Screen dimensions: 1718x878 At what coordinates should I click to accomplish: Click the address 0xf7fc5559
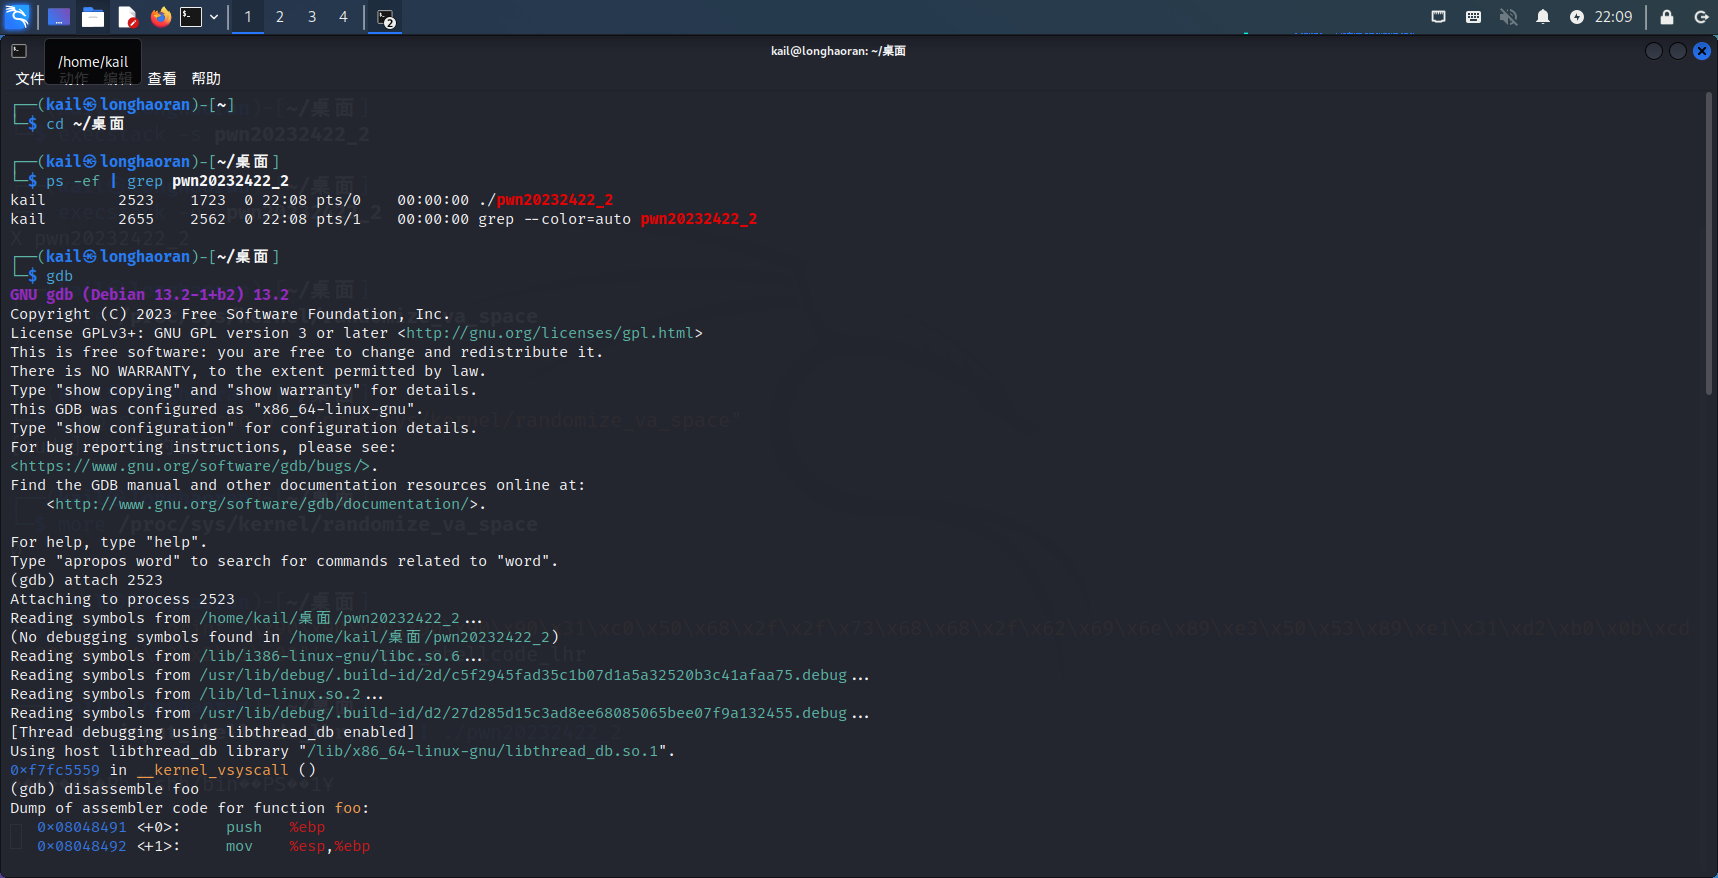click(x=55, y=770)
